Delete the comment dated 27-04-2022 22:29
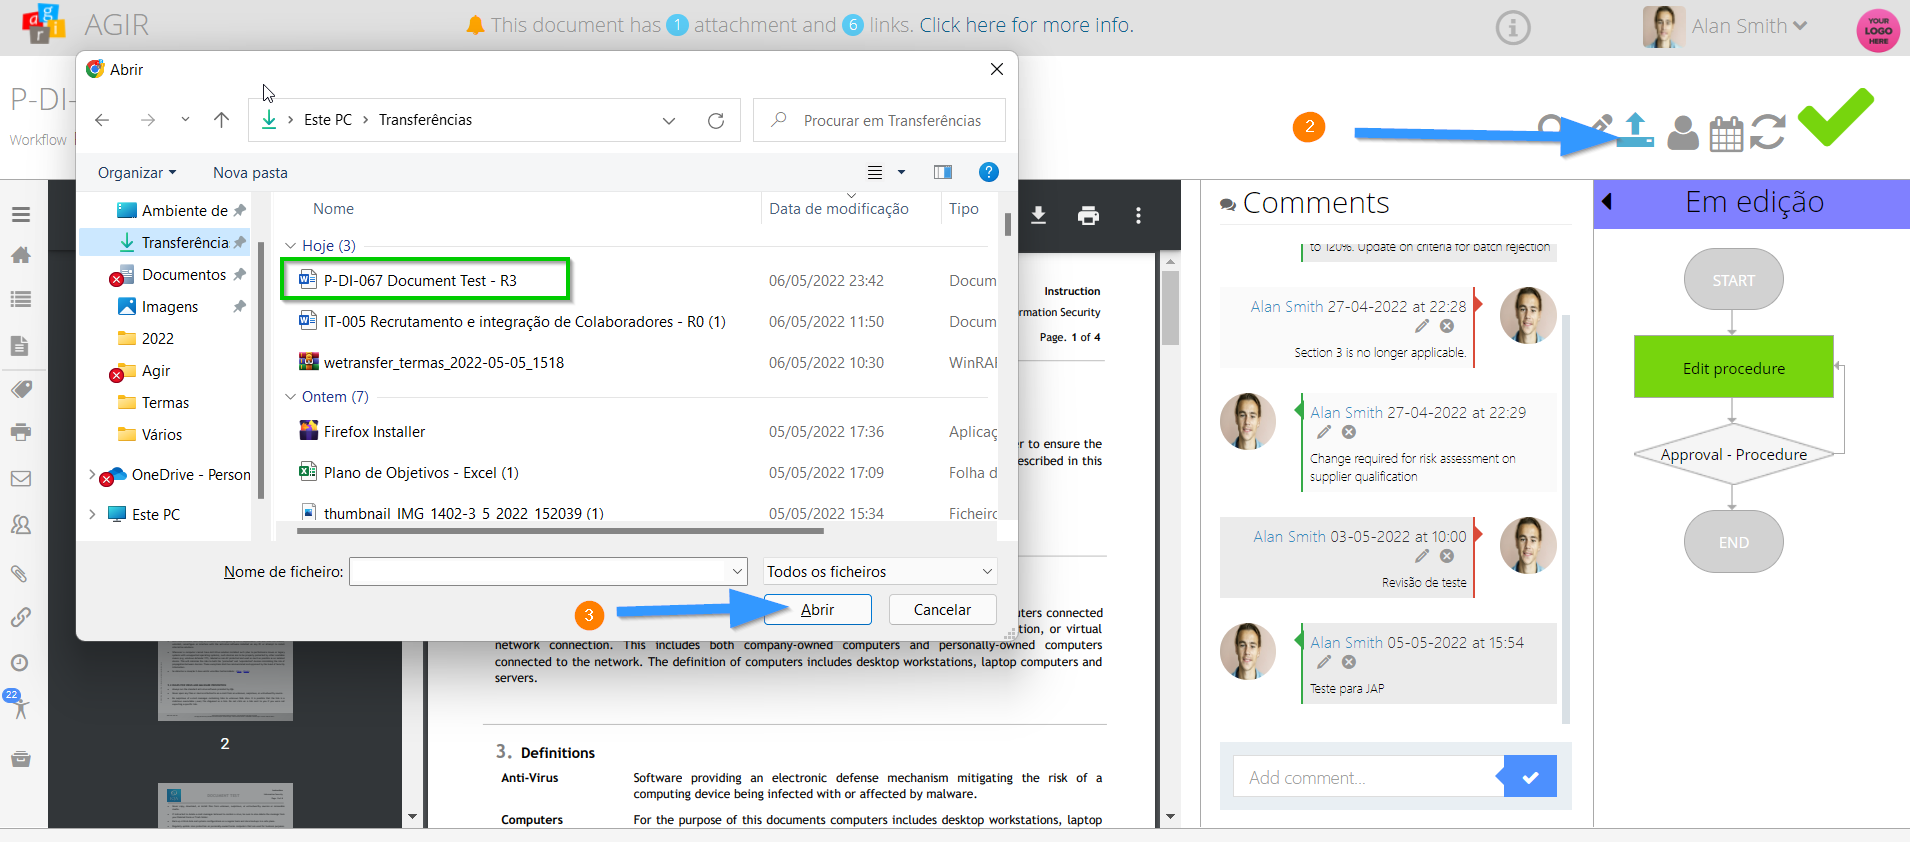 click(x=1349, y=432)
